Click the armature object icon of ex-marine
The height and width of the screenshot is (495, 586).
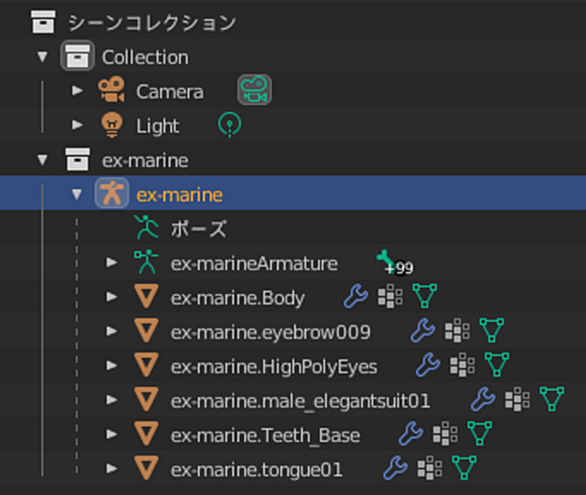click(112, 193)
